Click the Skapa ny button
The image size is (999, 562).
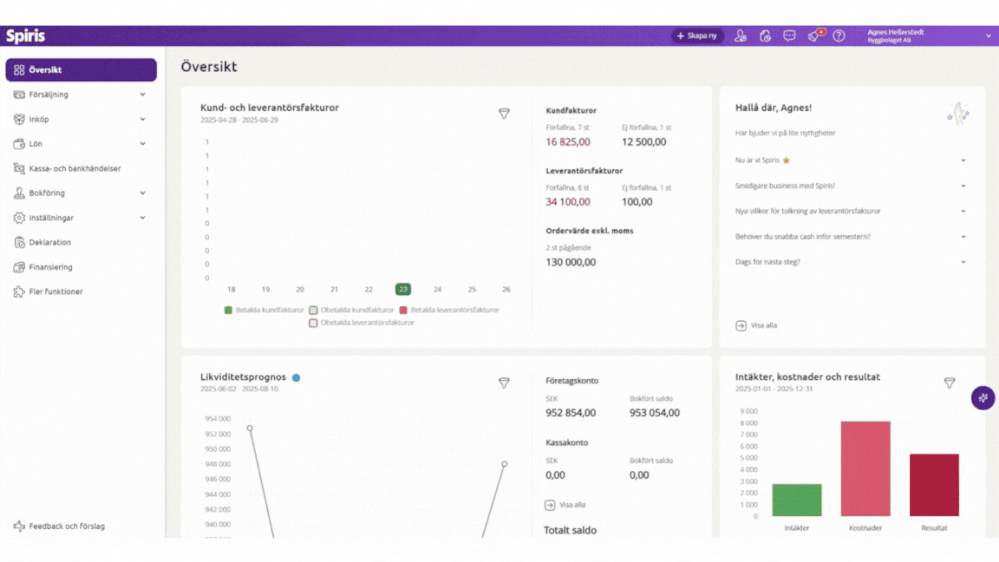click(x=697, y=36)
